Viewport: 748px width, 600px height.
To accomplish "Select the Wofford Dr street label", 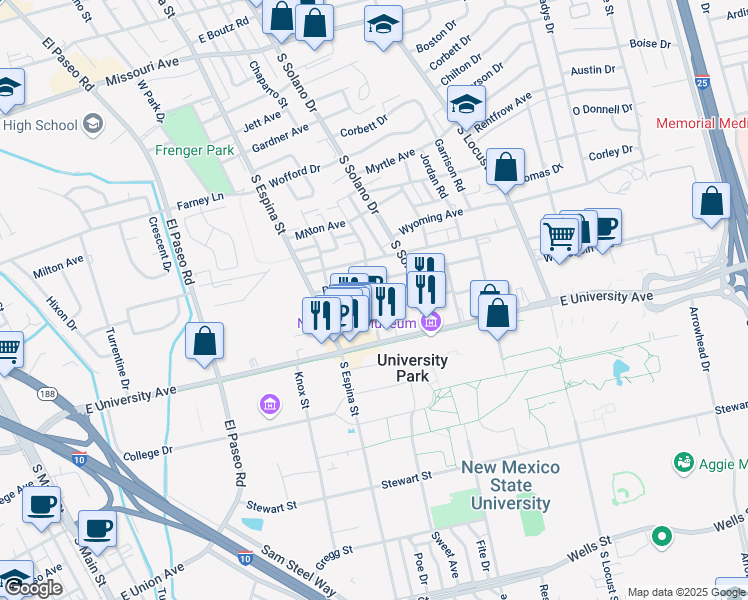I will tap(294, 176).
